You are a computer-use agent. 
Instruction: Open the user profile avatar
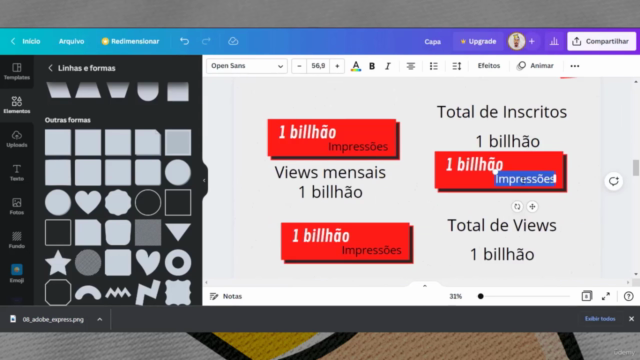pos(516,41)
